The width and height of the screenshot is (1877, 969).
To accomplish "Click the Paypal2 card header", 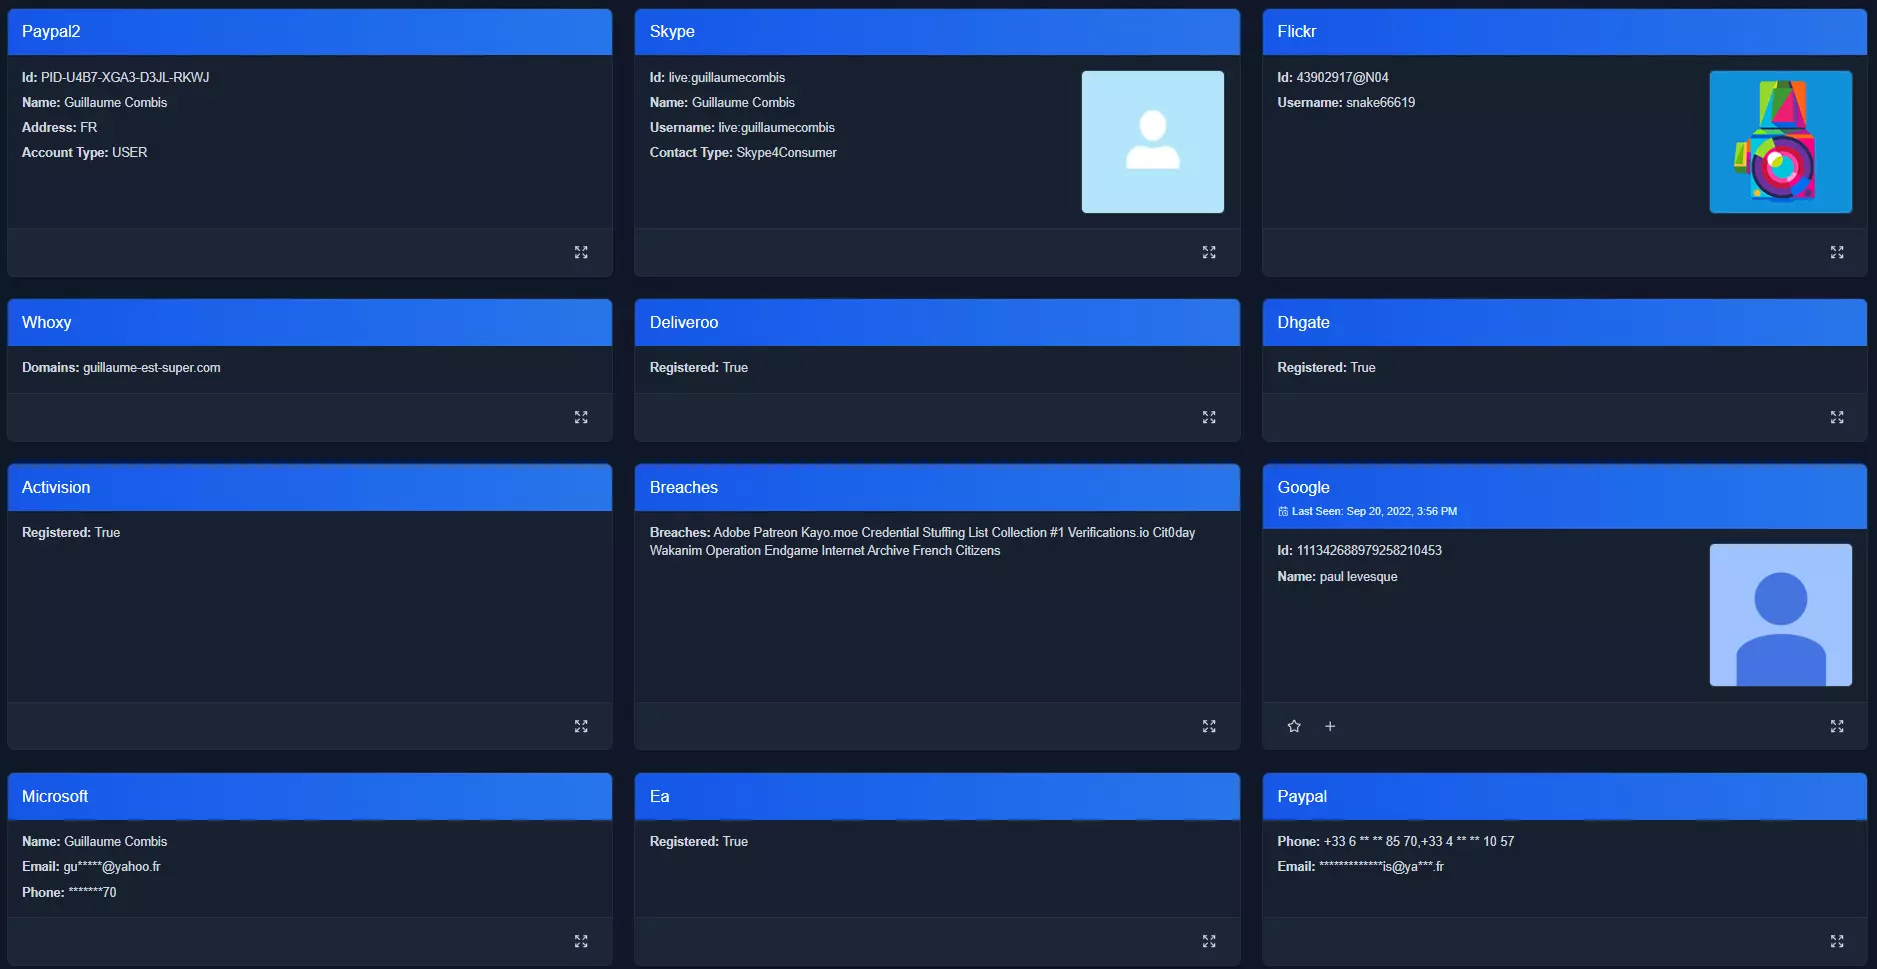I will coord(310,32).
